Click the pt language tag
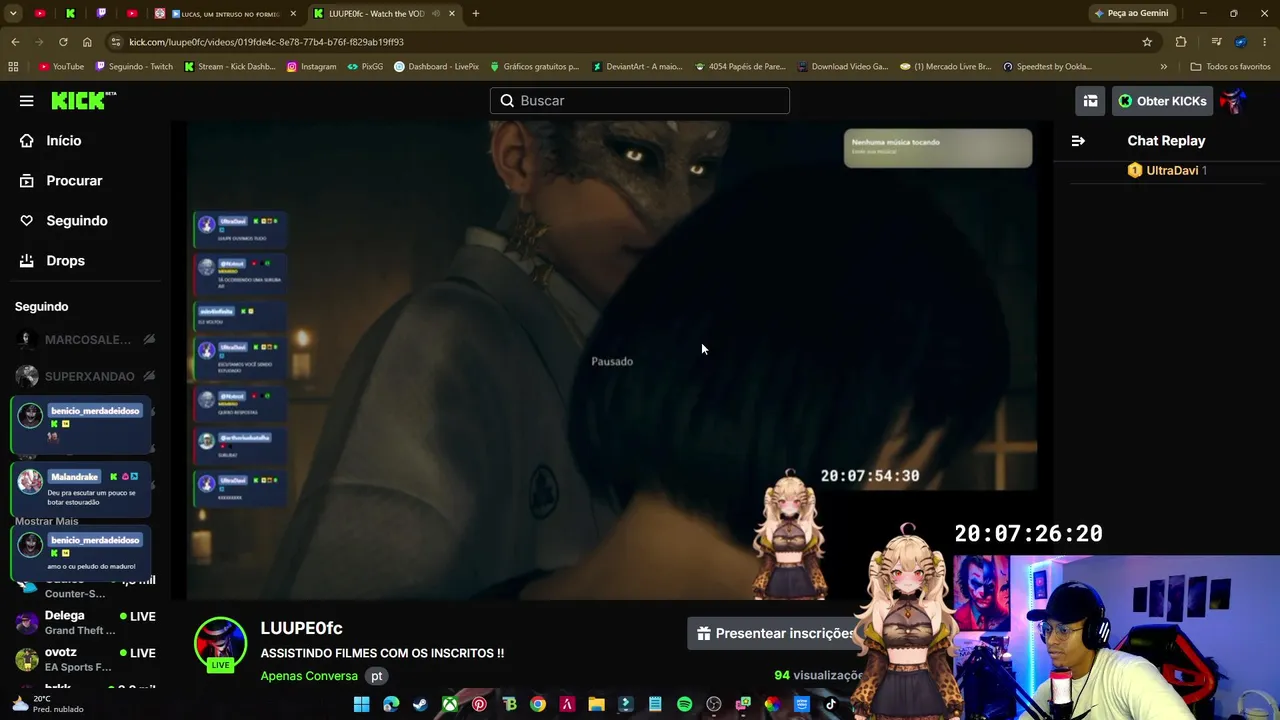1280x720 pixels. [377, 676]
